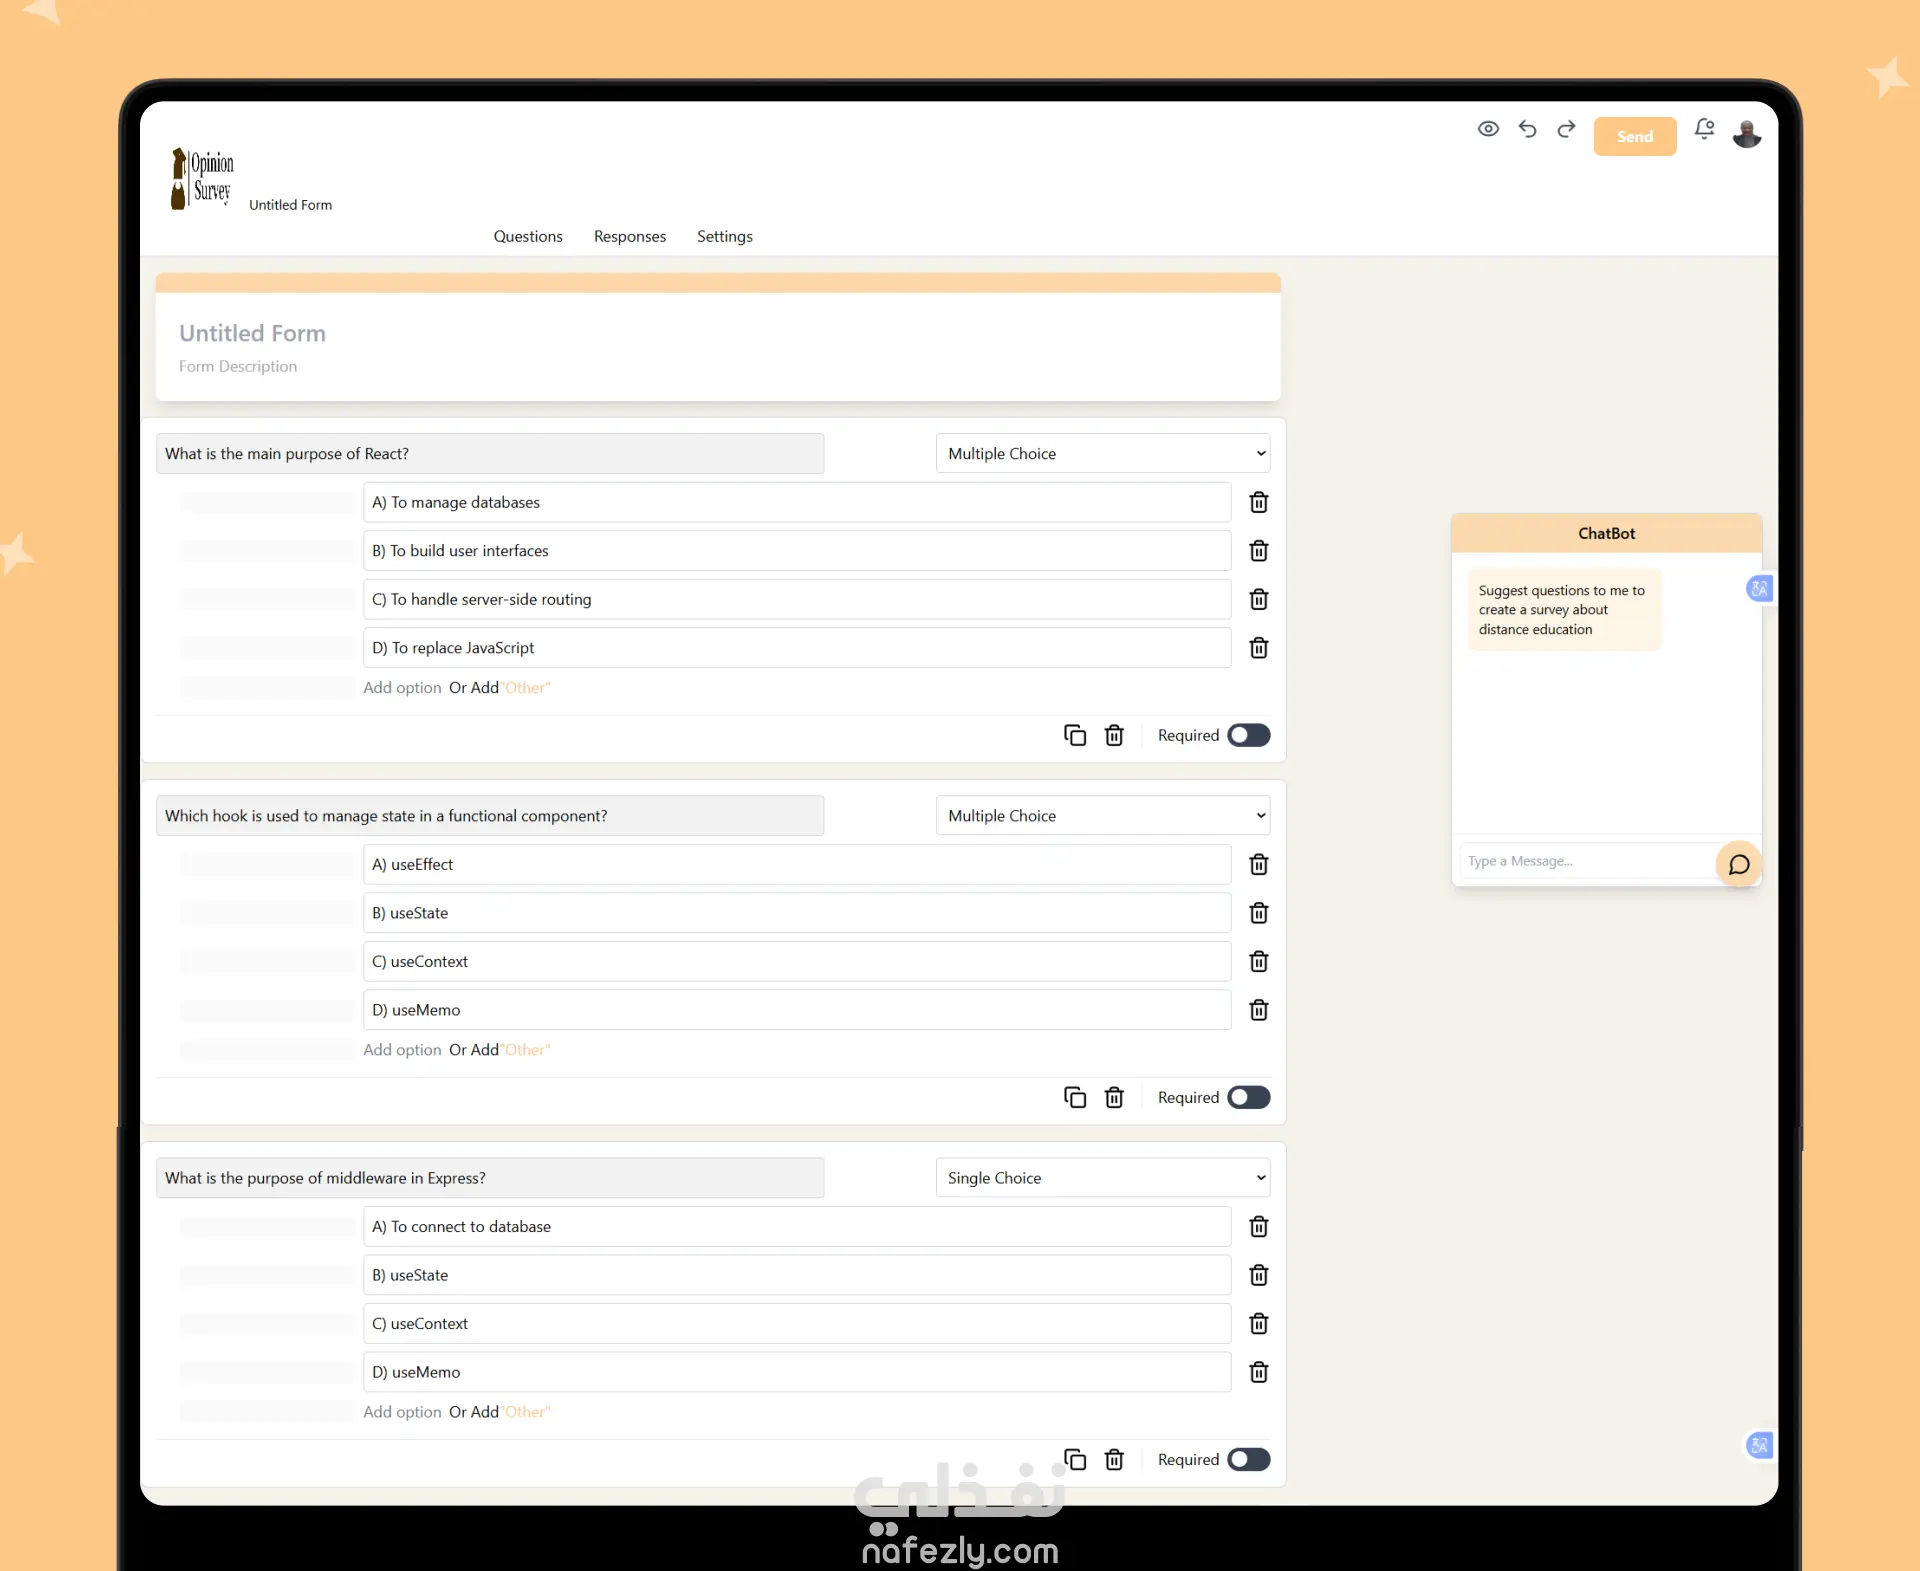Open the notifications bell
This screenshot has height=1571, width=1920.
click(1704, 129)
